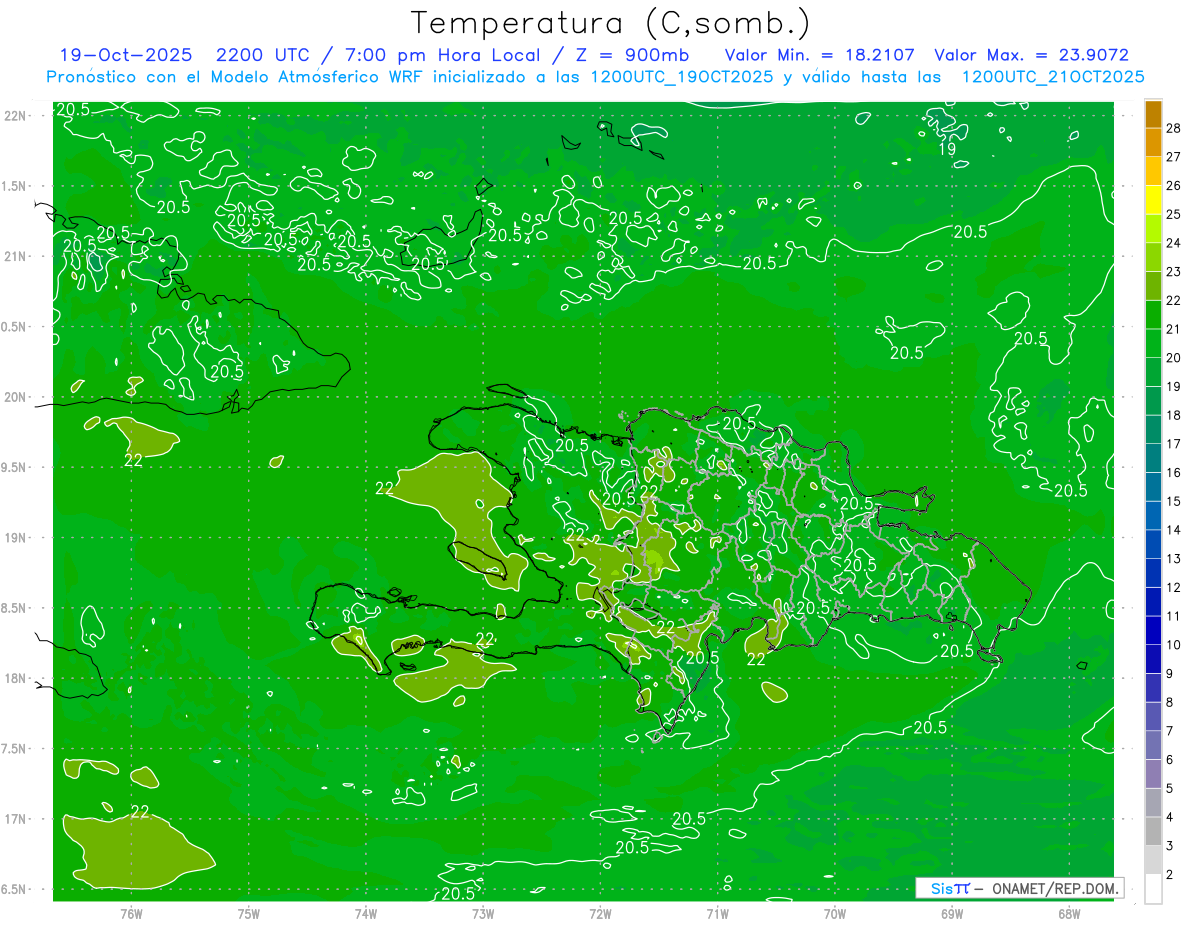Click the '26' colorbar label

(x=1174, y=186)
